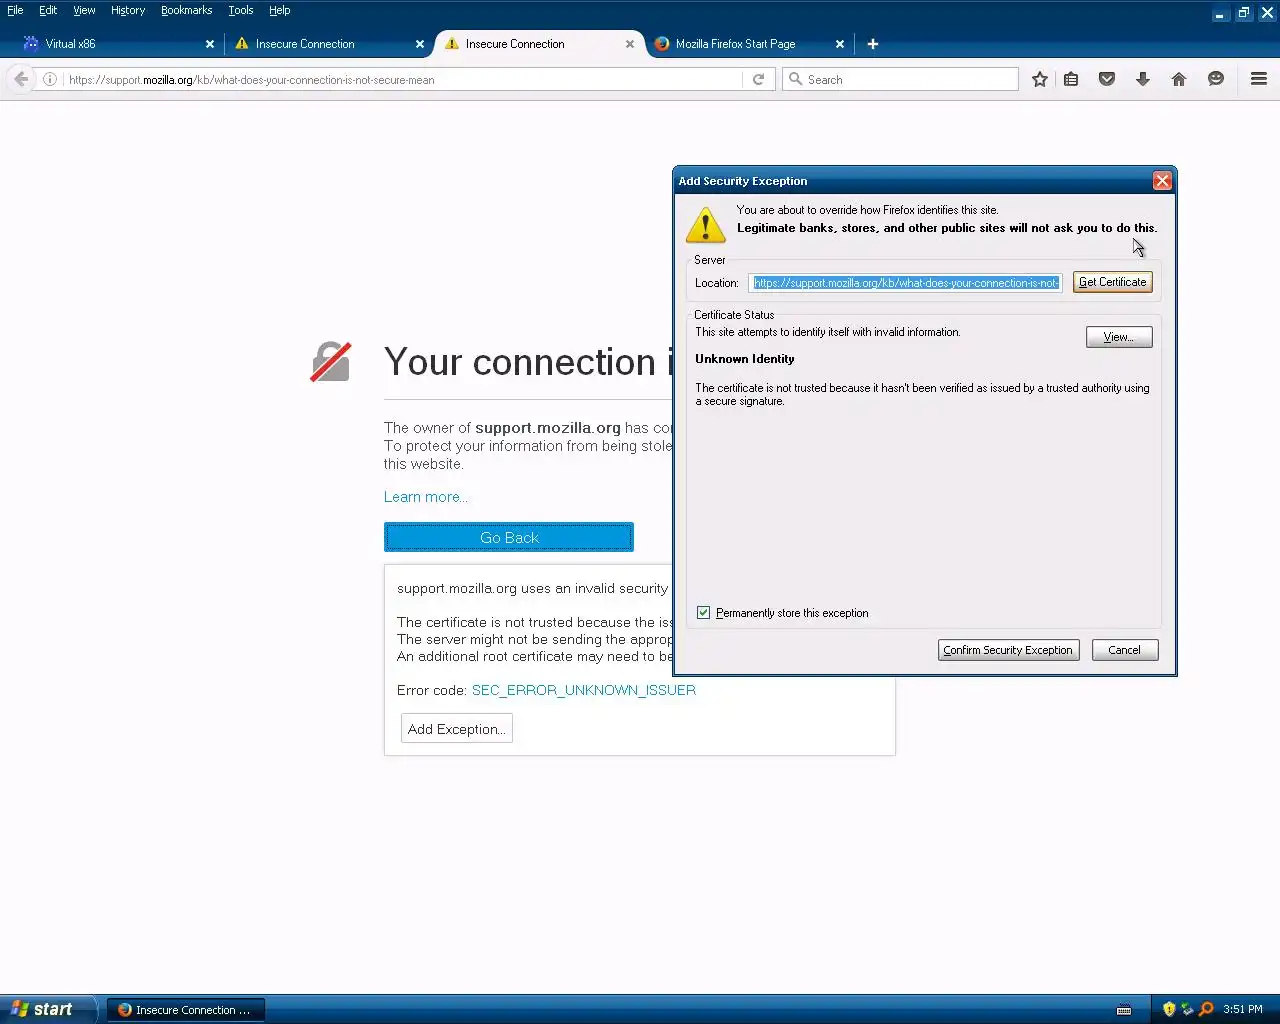Open the Bookmarks menu
Viewport: 1280px width, 1024px height.
tap(186, 10)
